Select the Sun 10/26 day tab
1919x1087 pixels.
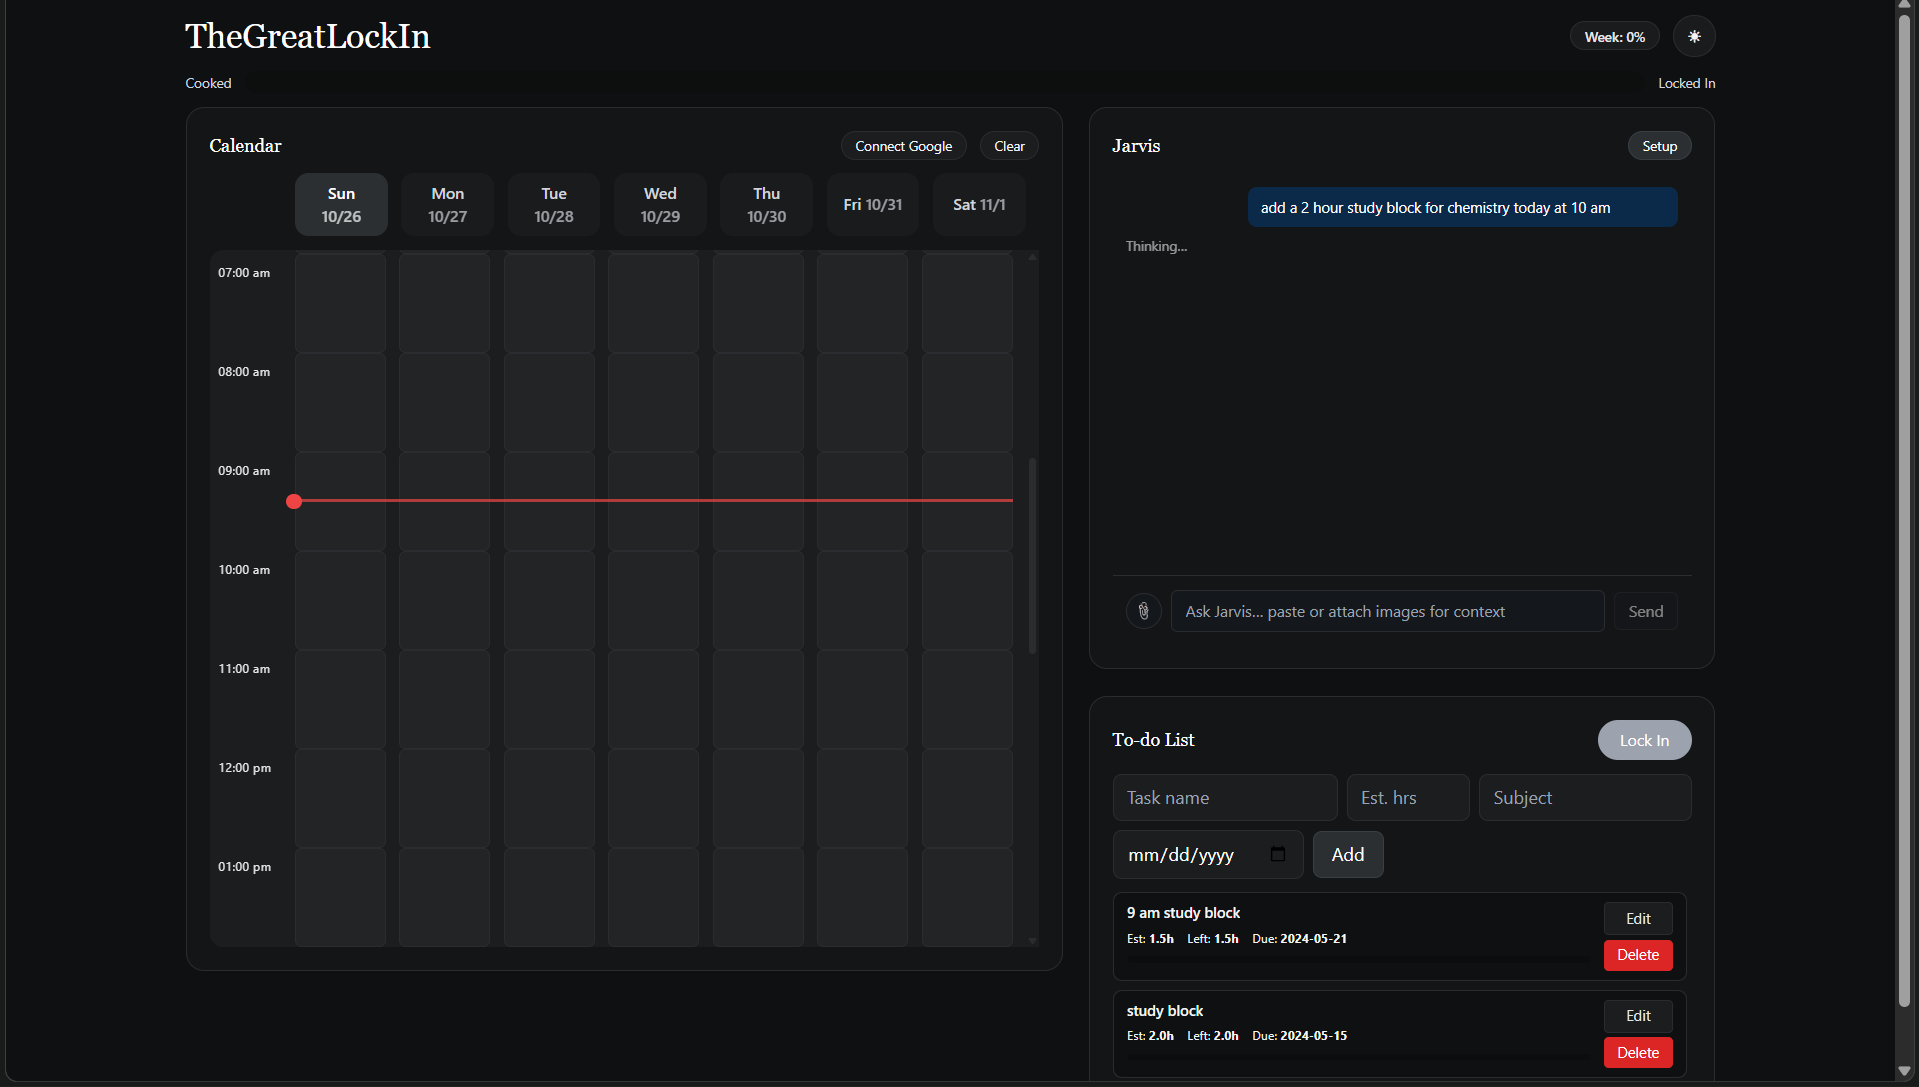point(341,205)
